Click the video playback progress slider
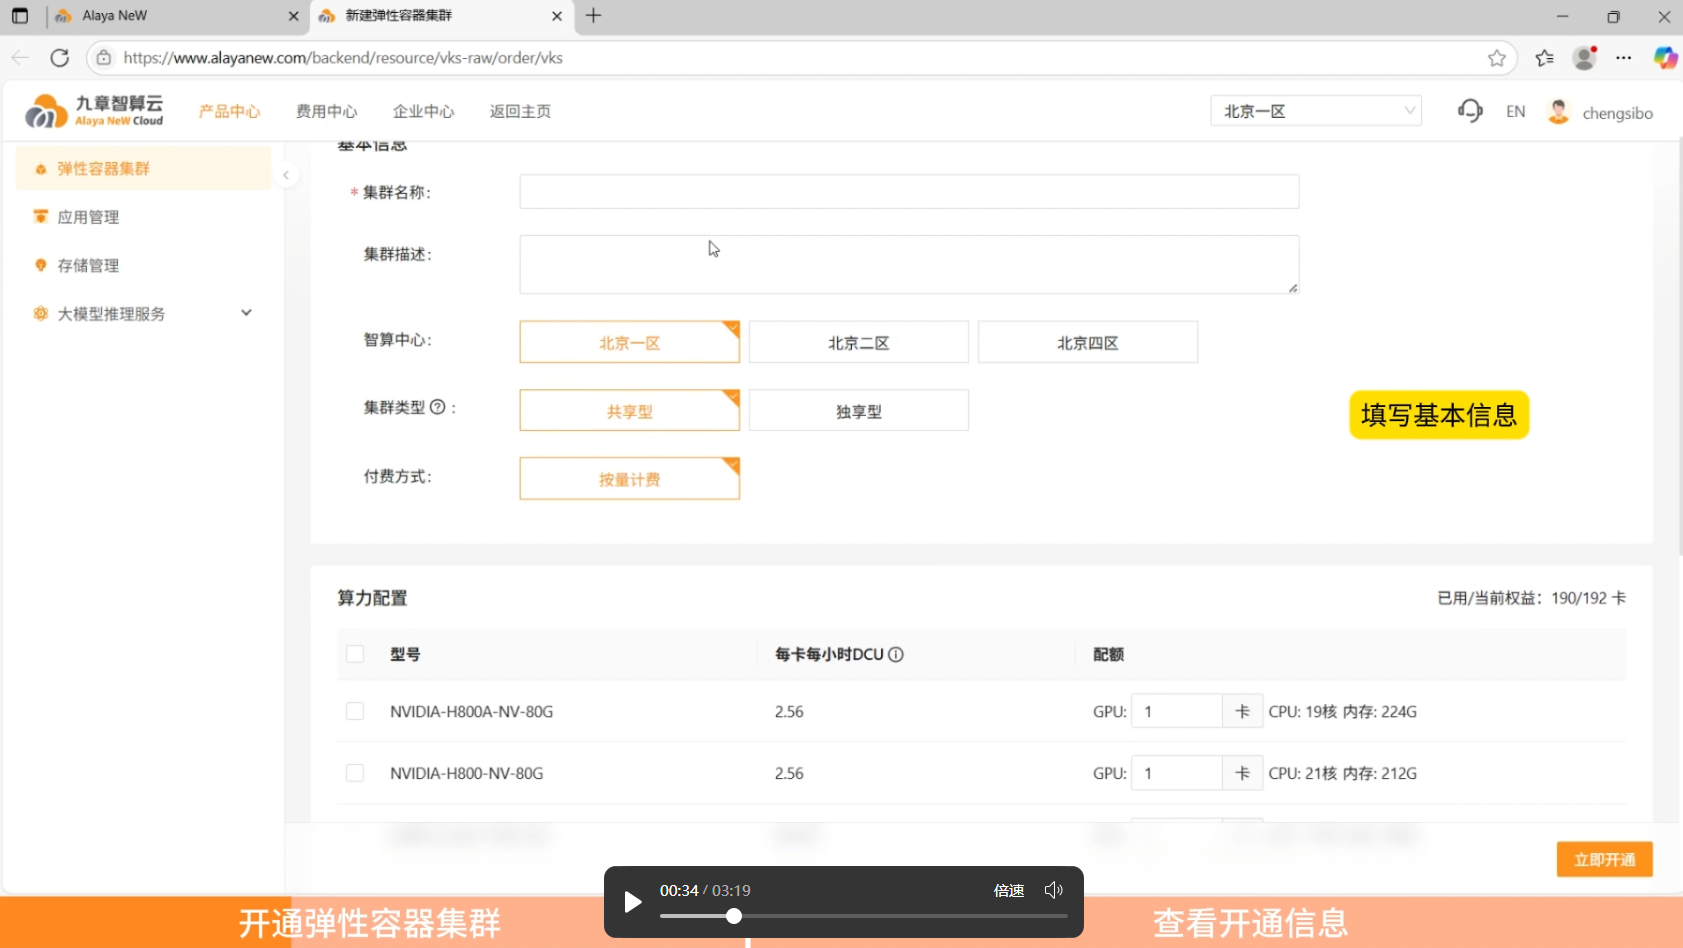The image size is (1683, 948). click(x=733, y=915)
